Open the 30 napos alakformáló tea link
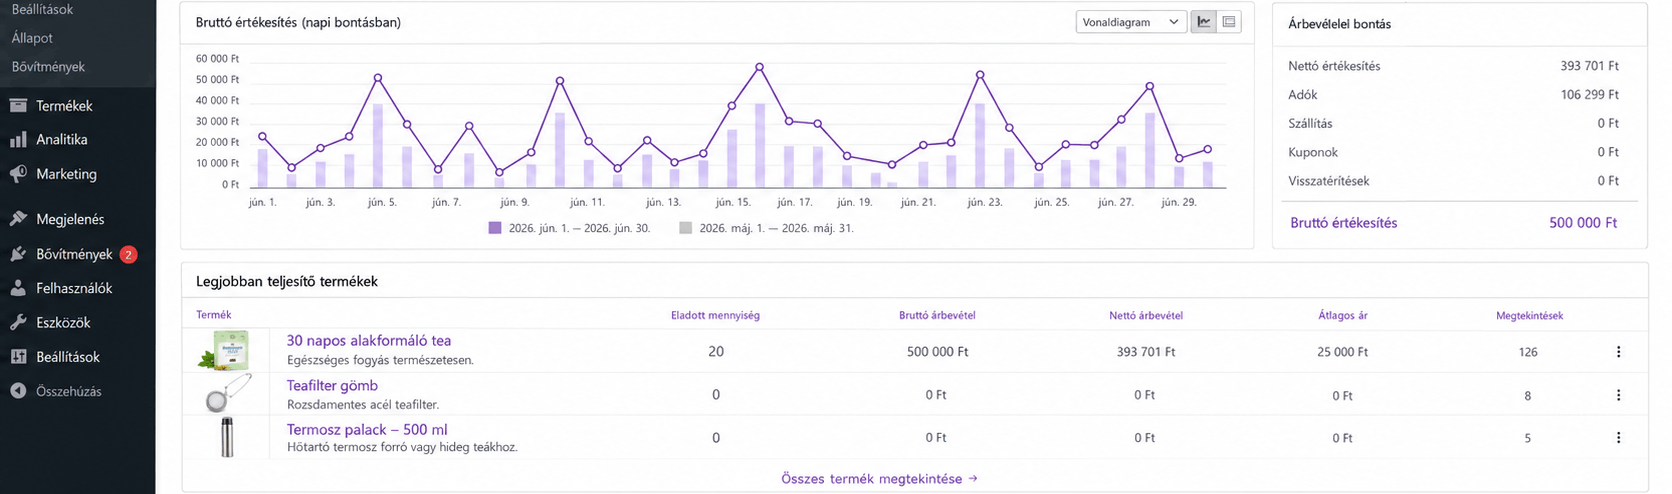This screenshot has height=494, width=1672. 369,341
